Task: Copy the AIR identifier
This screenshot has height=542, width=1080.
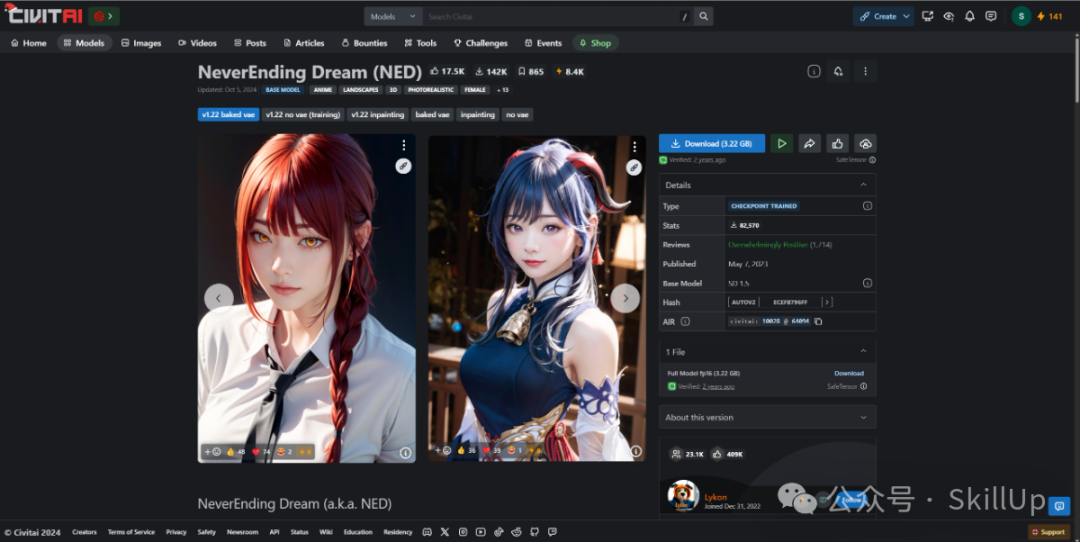Action: pos(818,321)
